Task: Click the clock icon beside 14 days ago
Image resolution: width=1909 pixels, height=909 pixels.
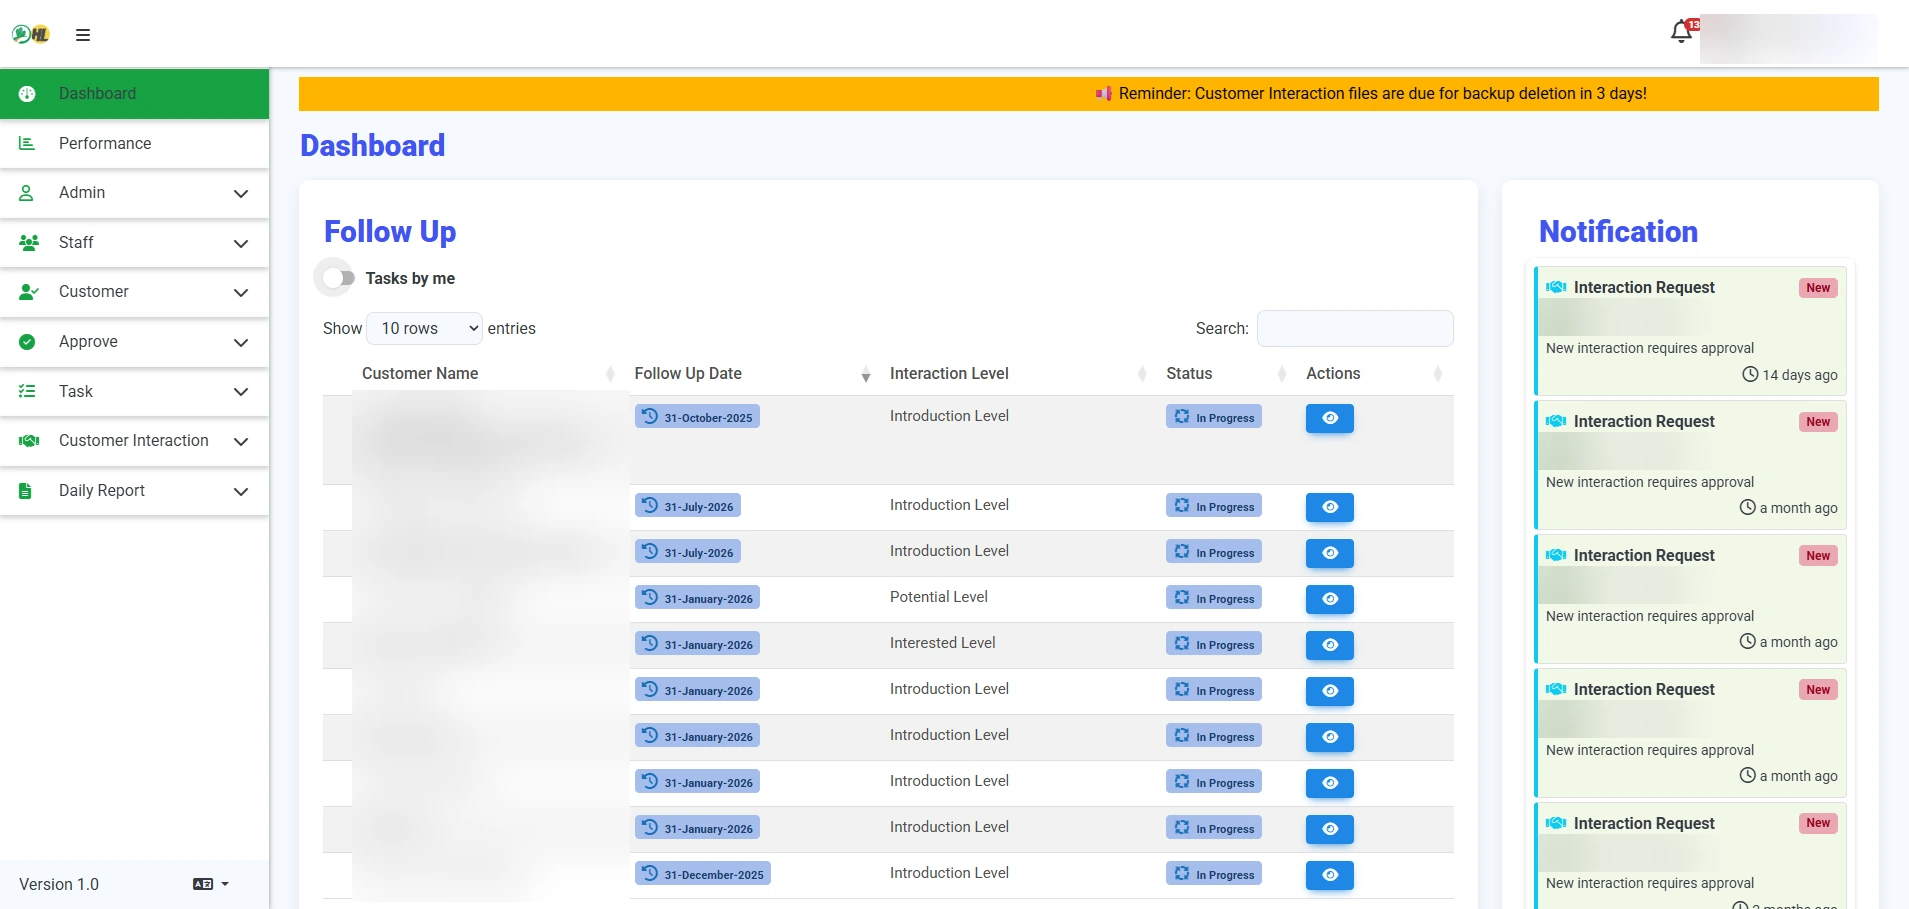Action: click(x=1750, y=375)
